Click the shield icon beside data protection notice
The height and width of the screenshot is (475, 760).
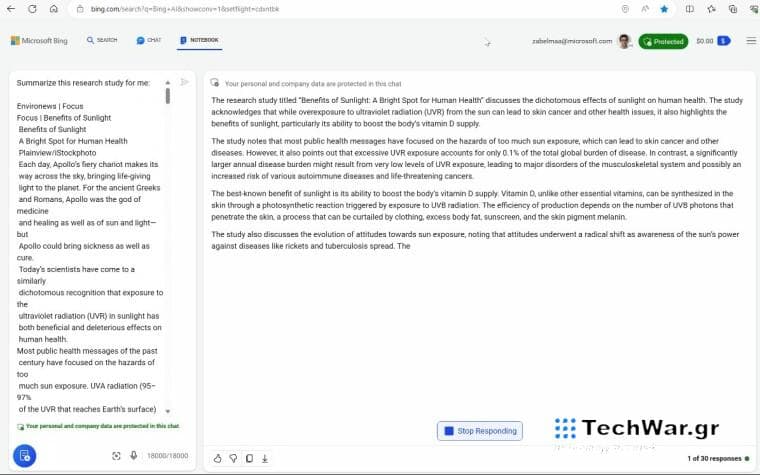coord(215,83)
